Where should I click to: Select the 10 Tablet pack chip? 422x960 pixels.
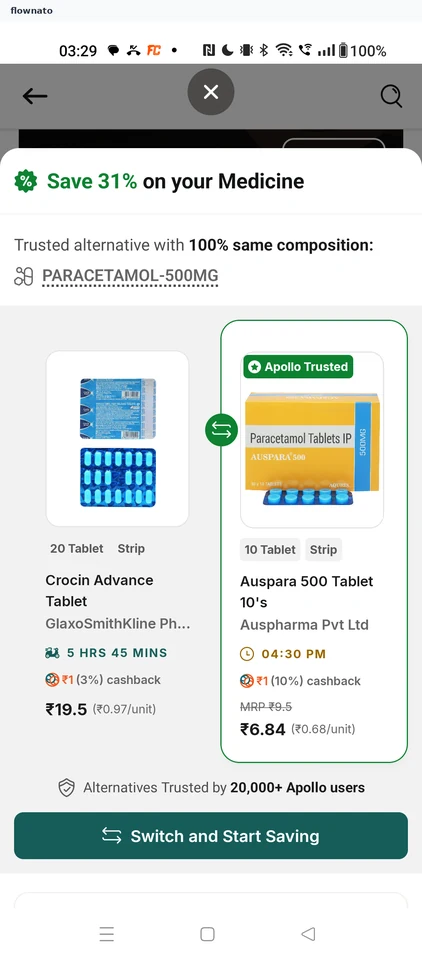[x=270, y=550]
